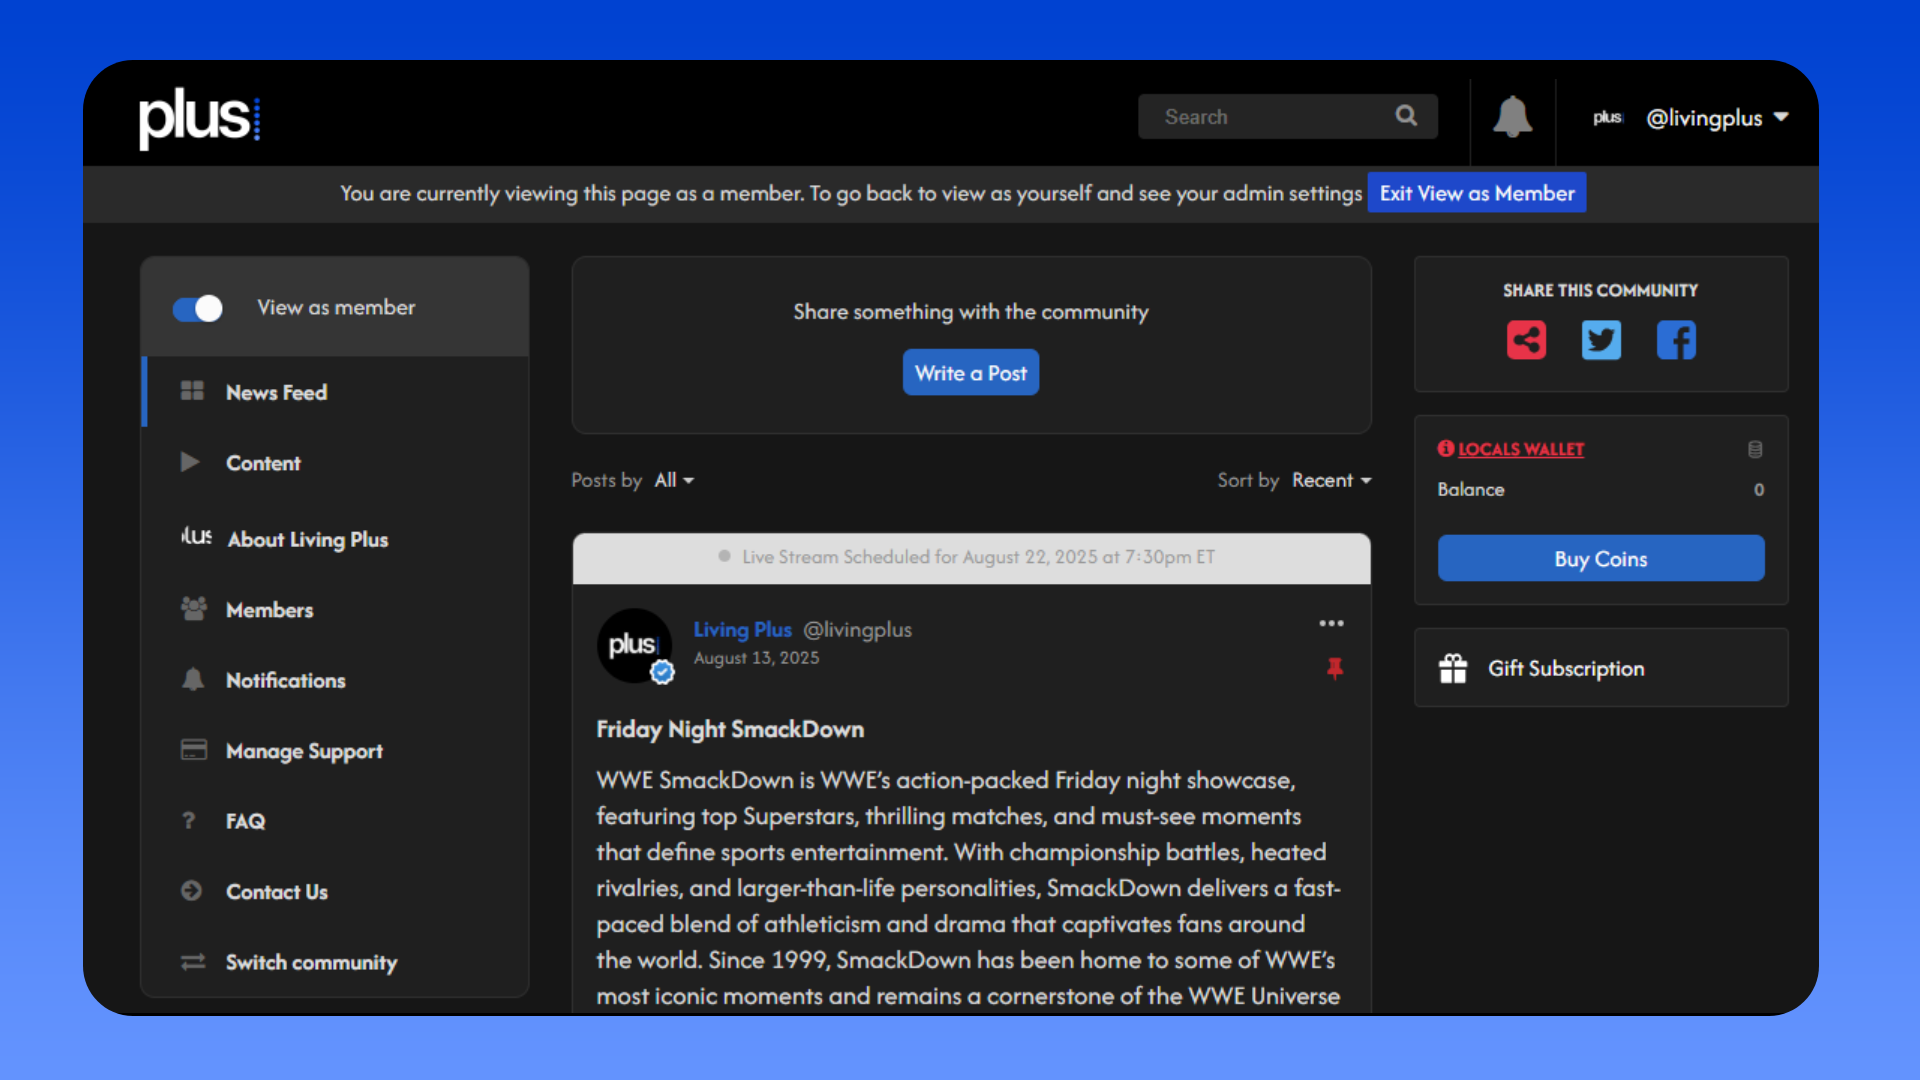
Task: Toggle the View as member switch
Action: tap(198, 308)
